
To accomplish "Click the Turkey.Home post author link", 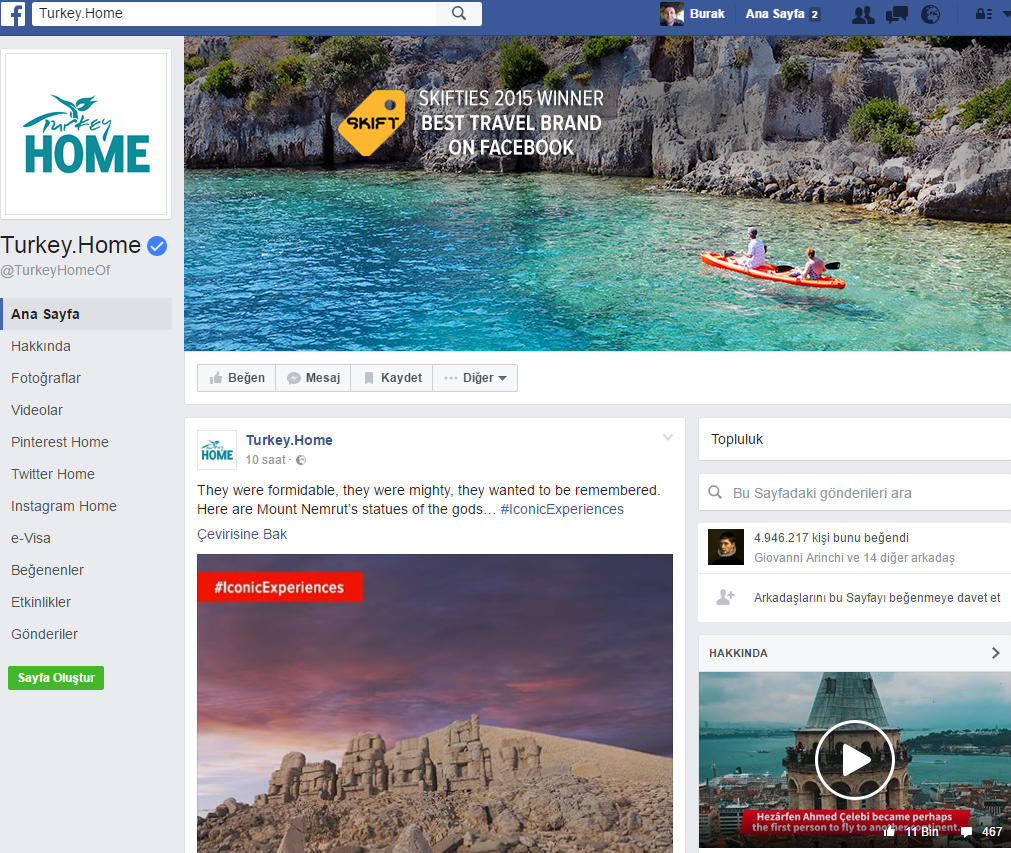I will (x=289, y=440).
